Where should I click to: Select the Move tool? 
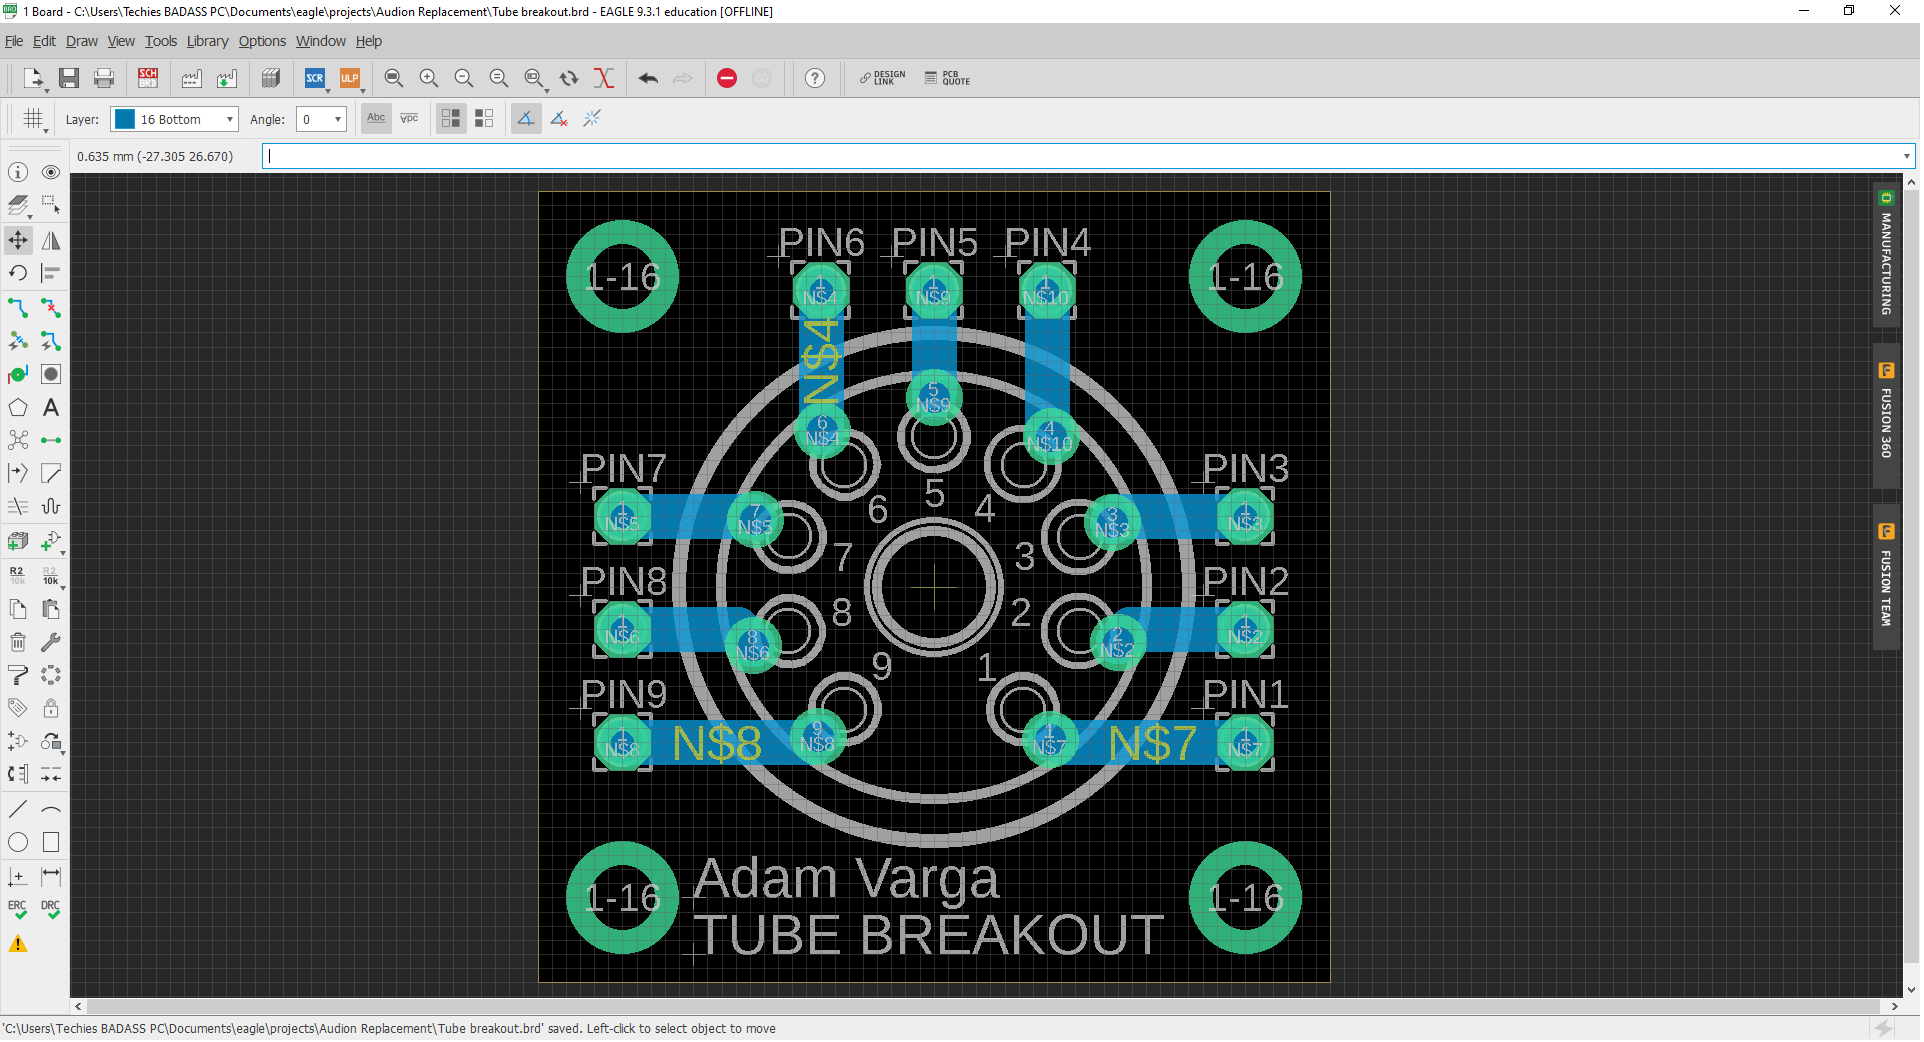tap(18, 240)
